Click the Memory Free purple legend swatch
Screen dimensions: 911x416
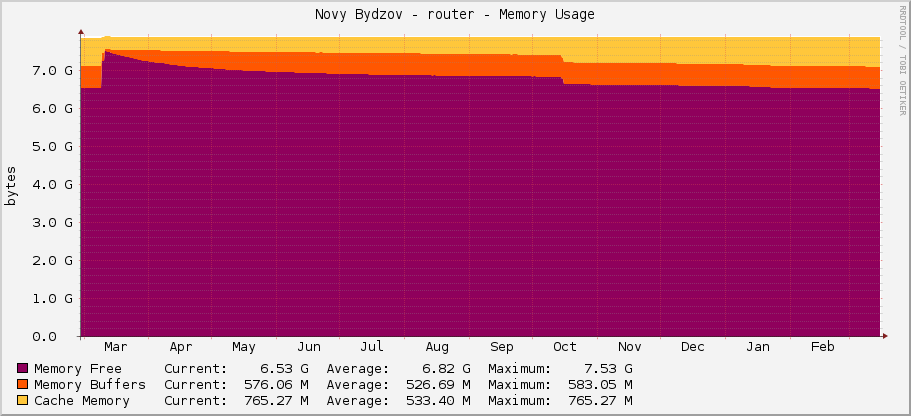coord(23,368)
